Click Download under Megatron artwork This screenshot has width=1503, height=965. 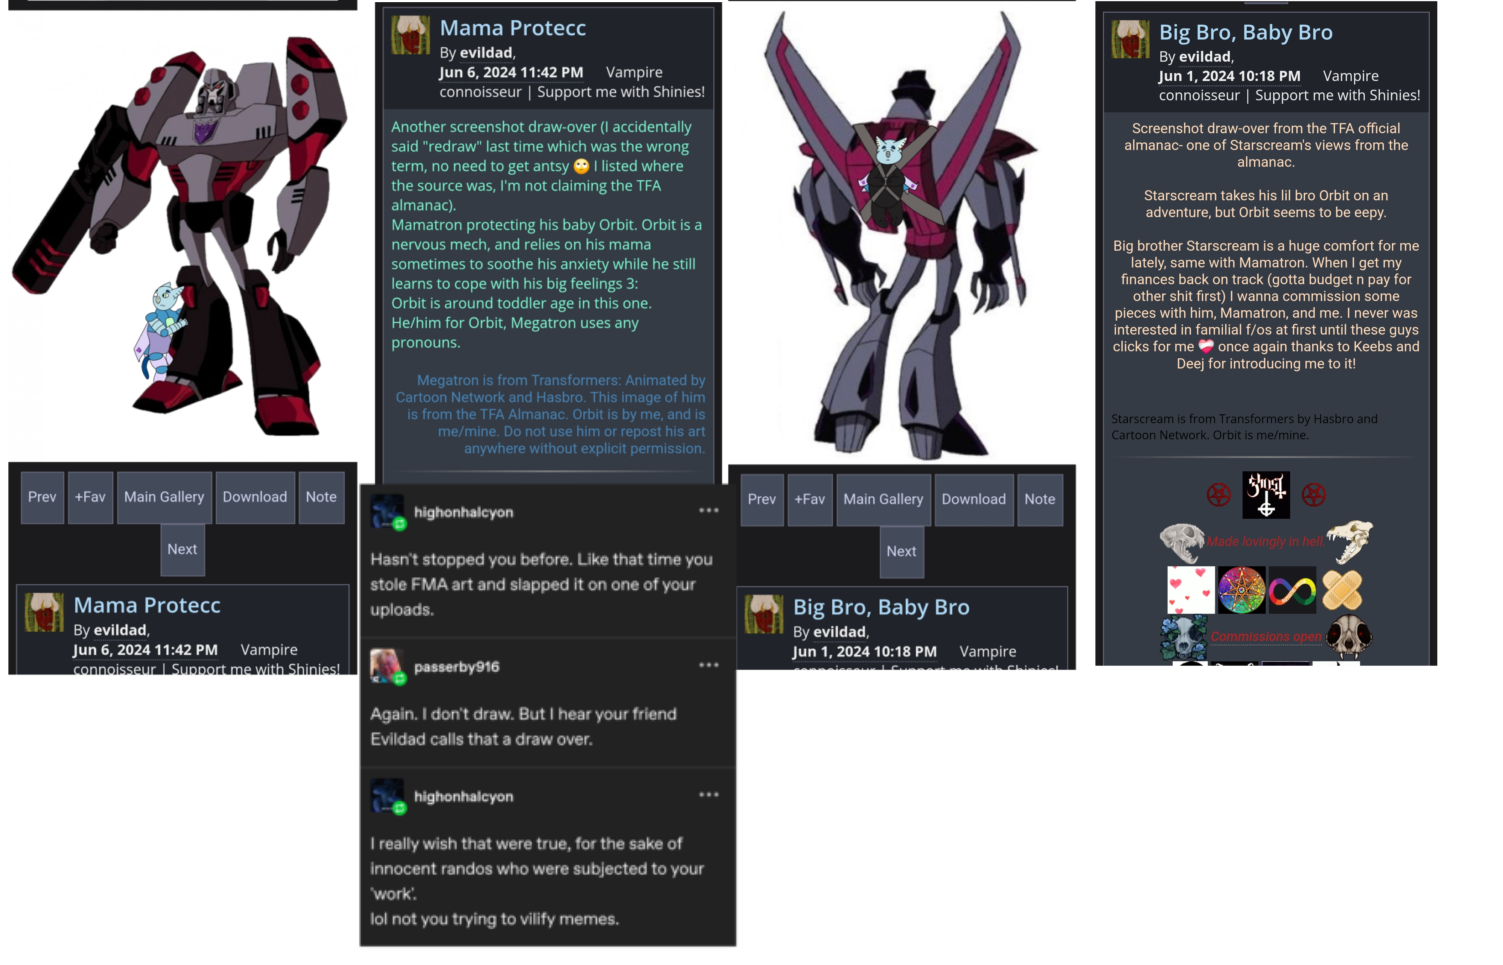(255, 497)
